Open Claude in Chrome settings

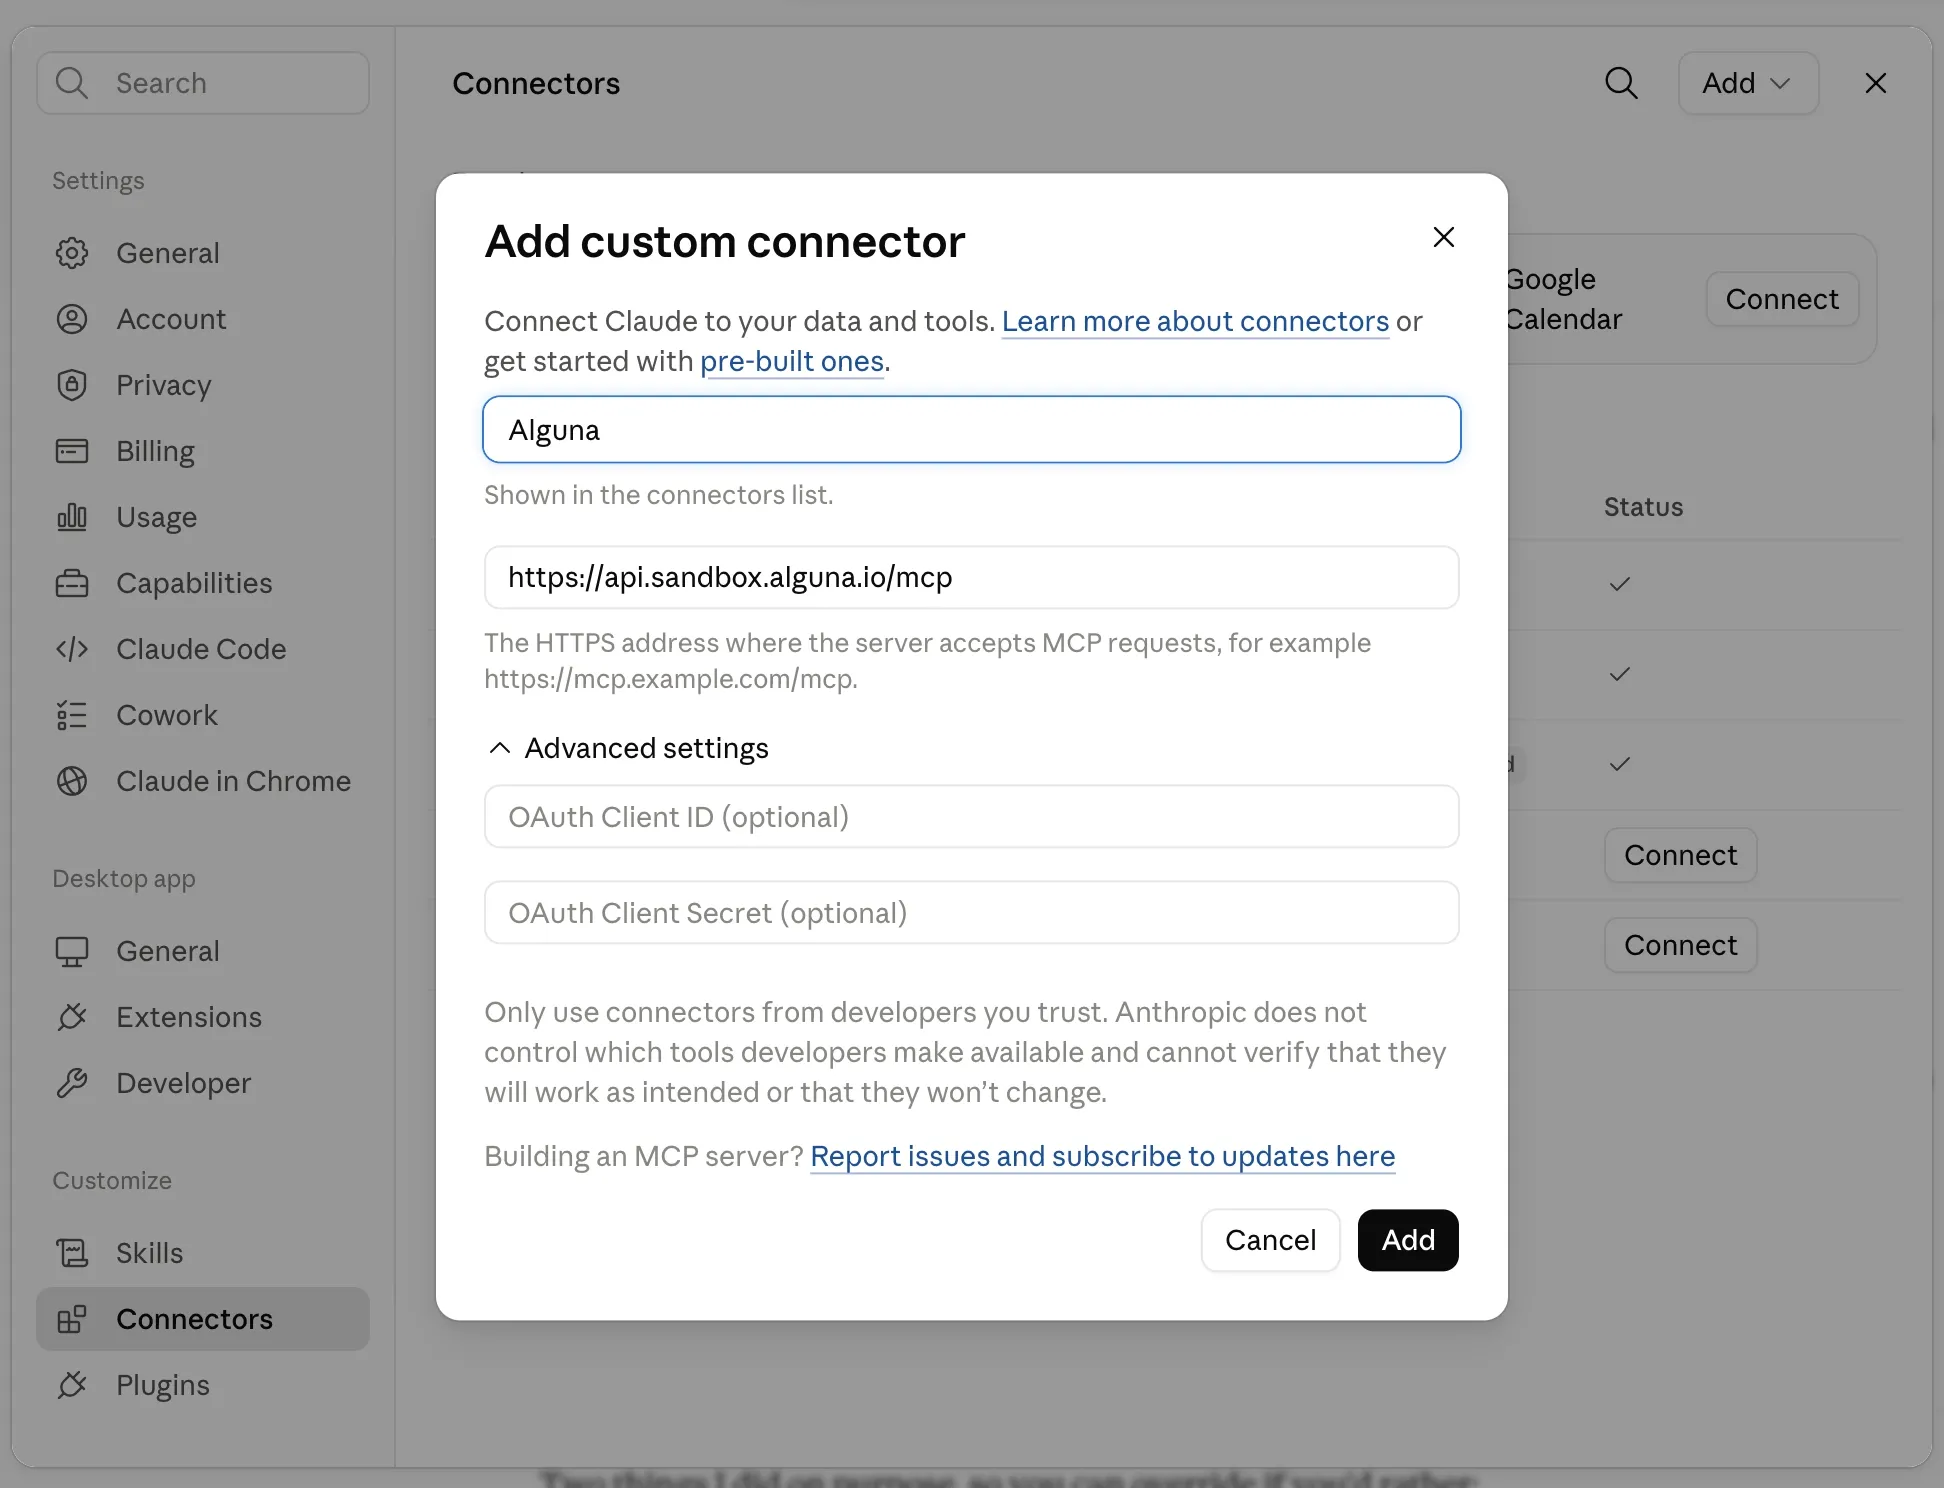(203, 781)
